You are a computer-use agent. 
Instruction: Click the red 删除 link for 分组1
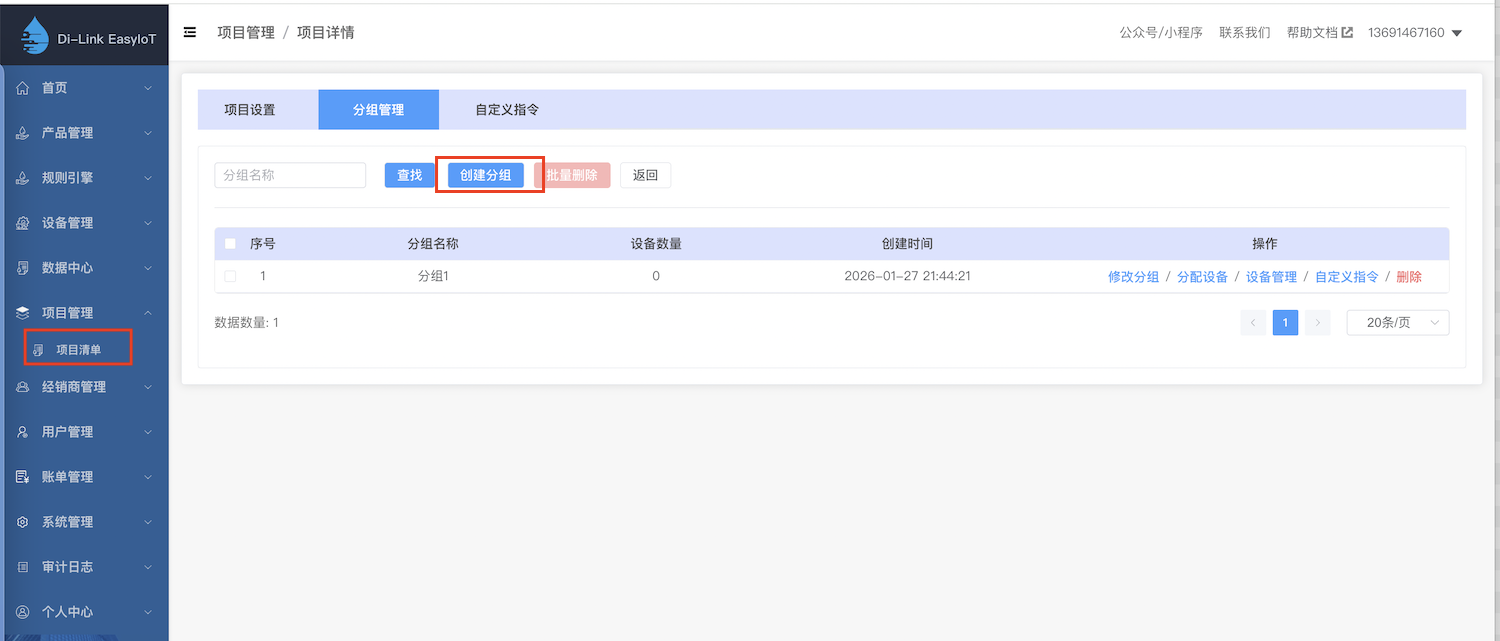[x=1408, y=277]
